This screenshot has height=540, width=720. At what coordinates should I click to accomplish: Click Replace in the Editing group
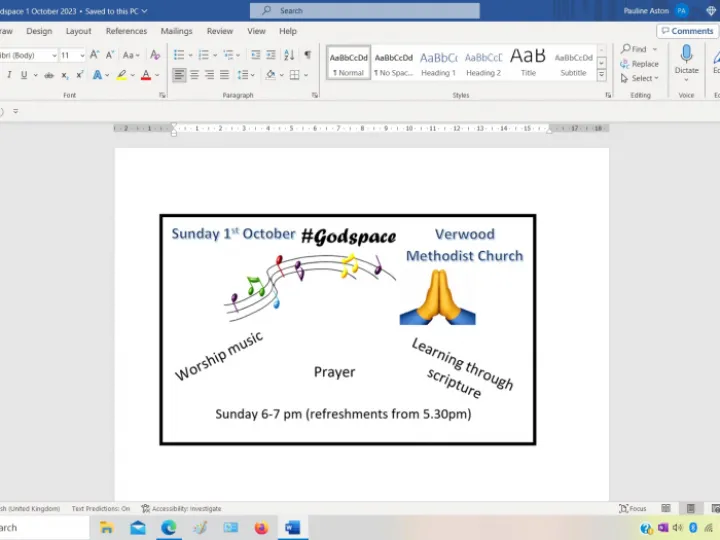click(640, 63)
